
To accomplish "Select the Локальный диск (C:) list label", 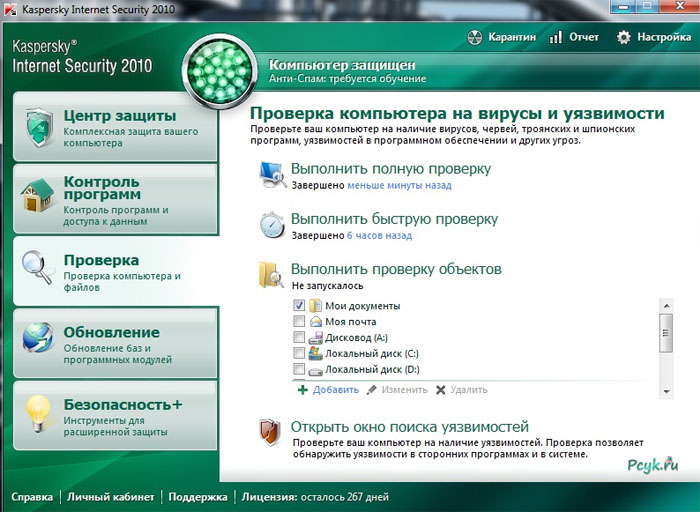I will [x=372, y=354].
